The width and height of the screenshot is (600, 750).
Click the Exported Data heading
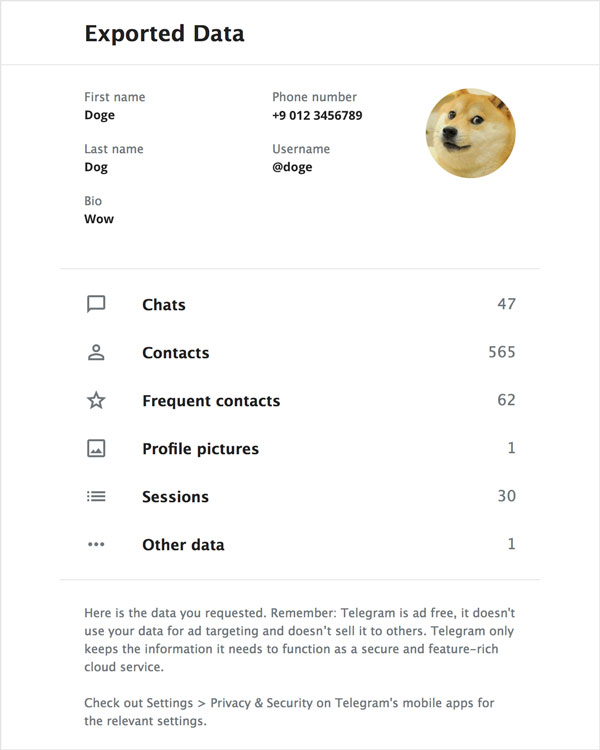tap(164, 34)
